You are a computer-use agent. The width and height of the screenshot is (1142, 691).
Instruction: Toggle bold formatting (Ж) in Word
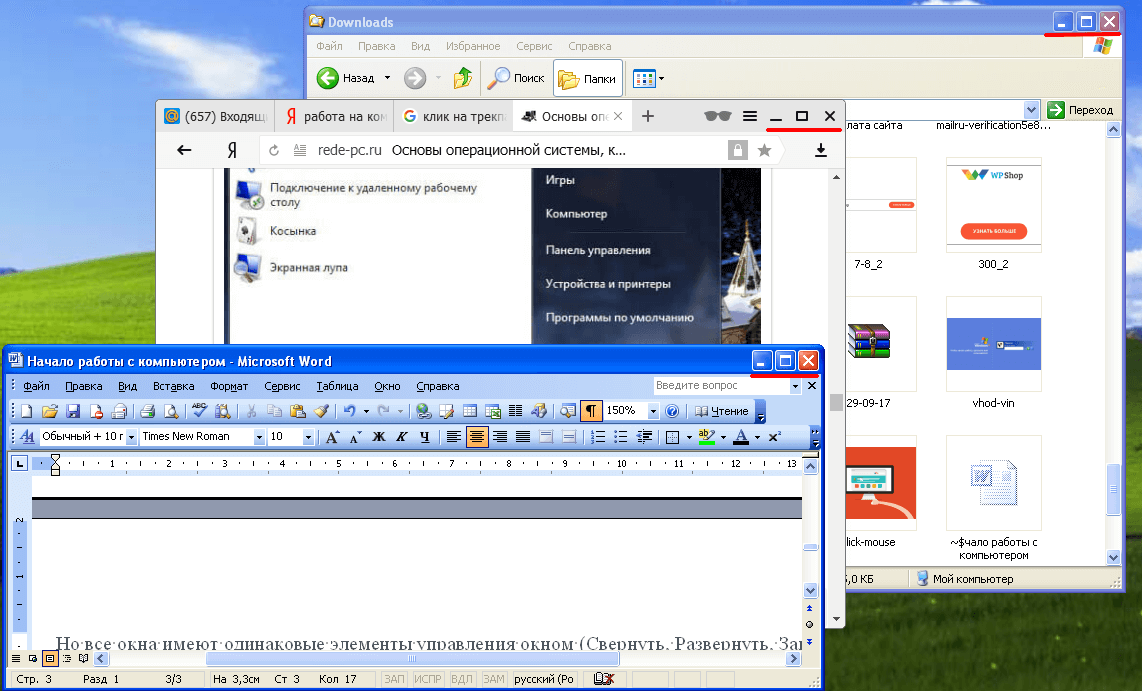point(379,437)
